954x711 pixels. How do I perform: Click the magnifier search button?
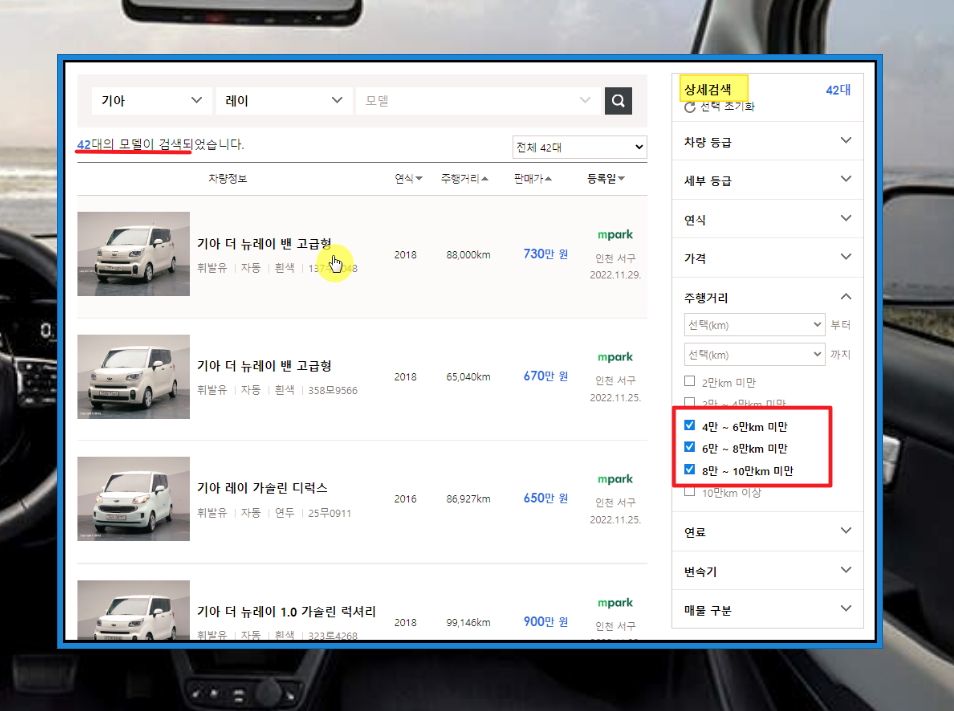pos(618,100)
